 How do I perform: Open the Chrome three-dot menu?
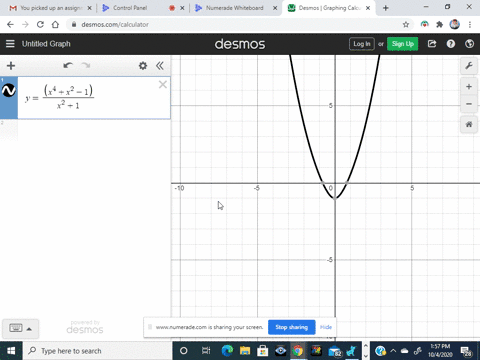click(x=470, y=24)
